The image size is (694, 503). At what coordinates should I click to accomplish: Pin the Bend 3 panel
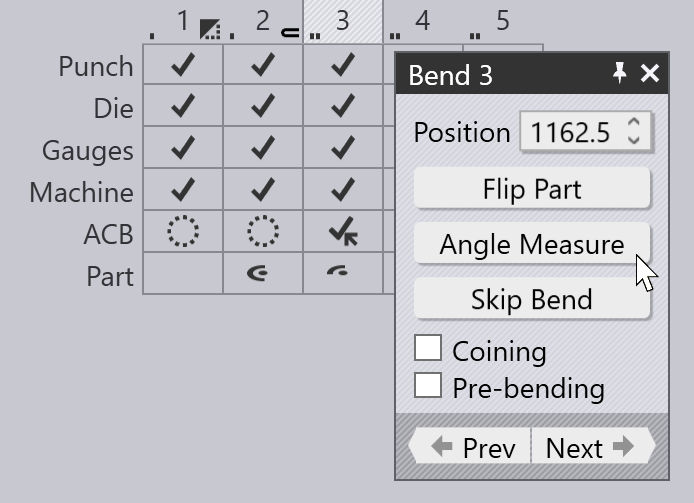tap(620, 73)
